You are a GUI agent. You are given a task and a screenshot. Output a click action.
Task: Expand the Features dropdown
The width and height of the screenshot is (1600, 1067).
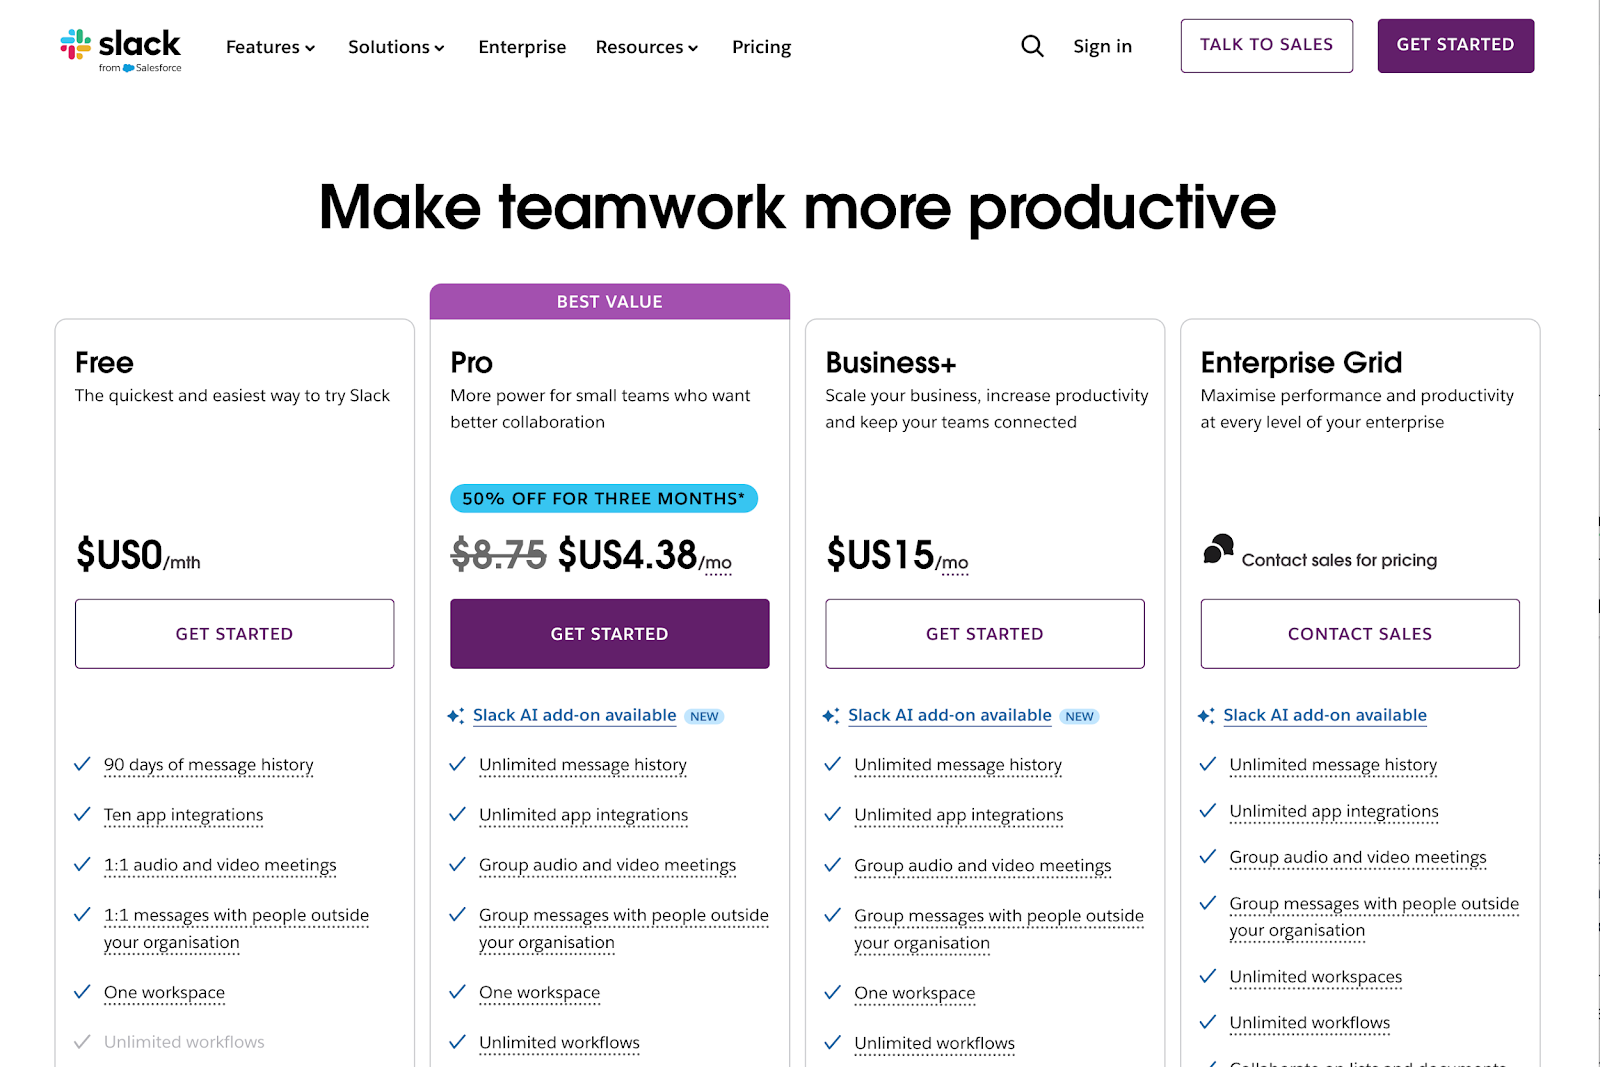click(x=269, y=46)
